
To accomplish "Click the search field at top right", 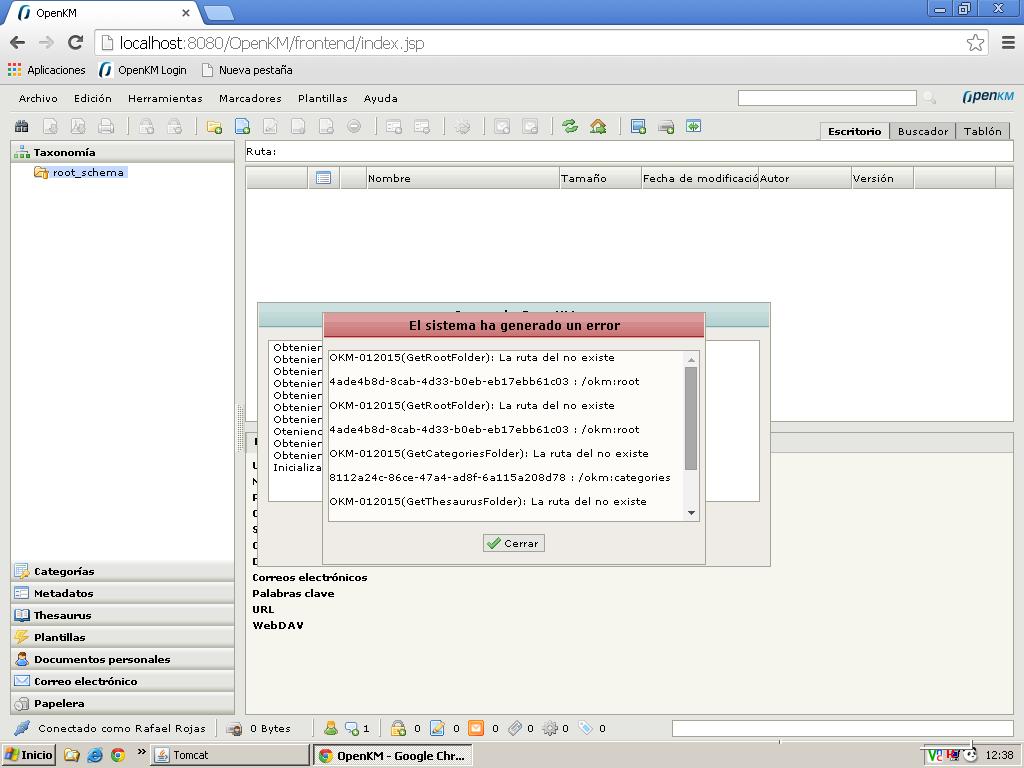I will 826,97.
